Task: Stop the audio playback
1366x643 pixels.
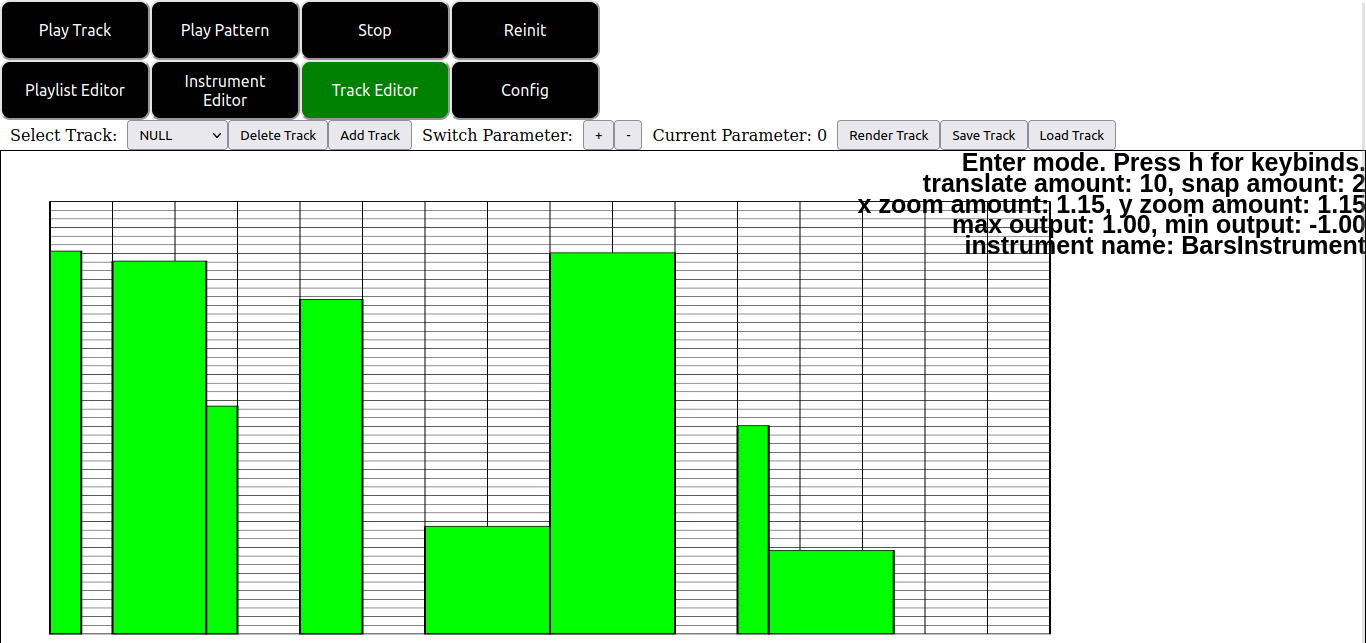Action: pyautogui.click(x=375, y=30)
